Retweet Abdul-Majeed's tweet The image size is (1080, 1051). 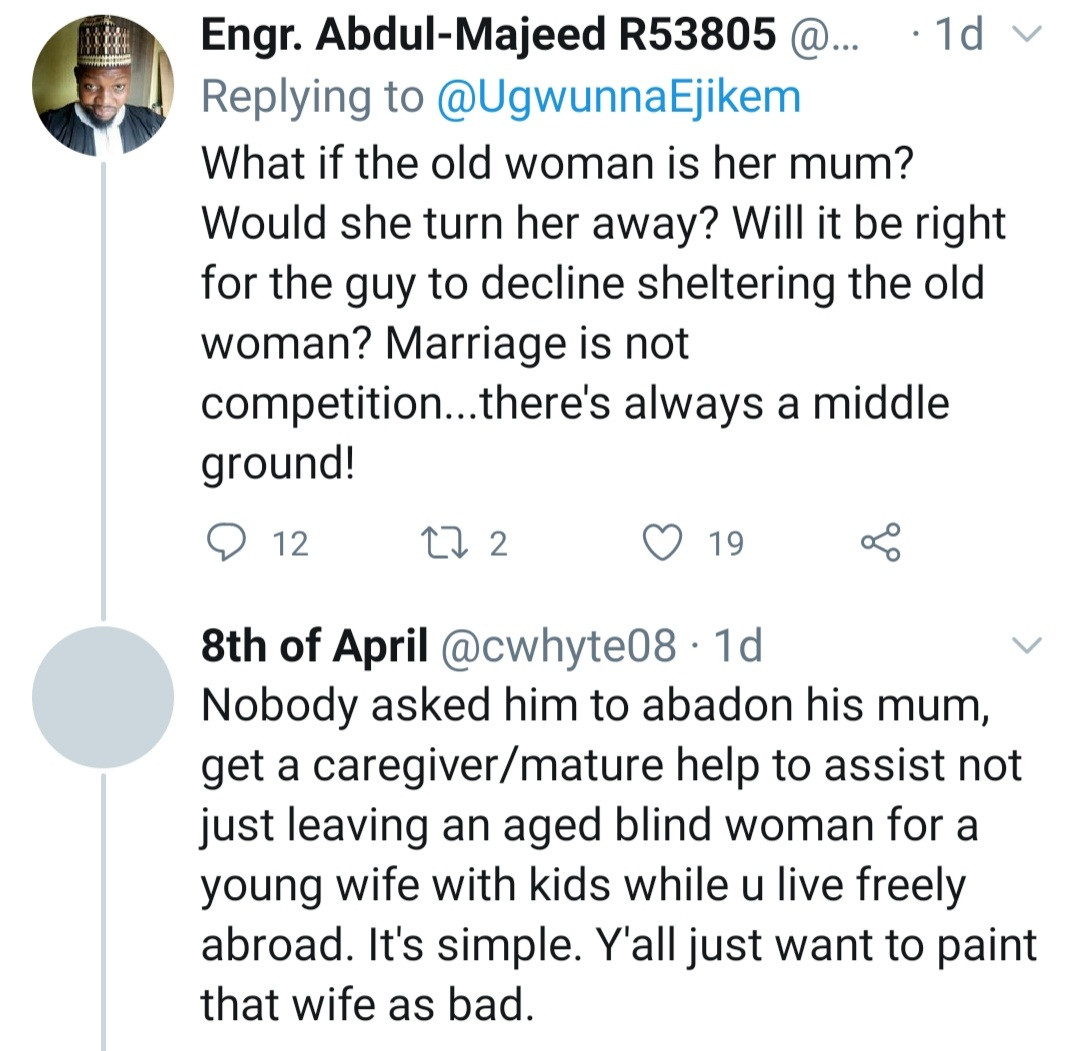(x=438, y=542)
